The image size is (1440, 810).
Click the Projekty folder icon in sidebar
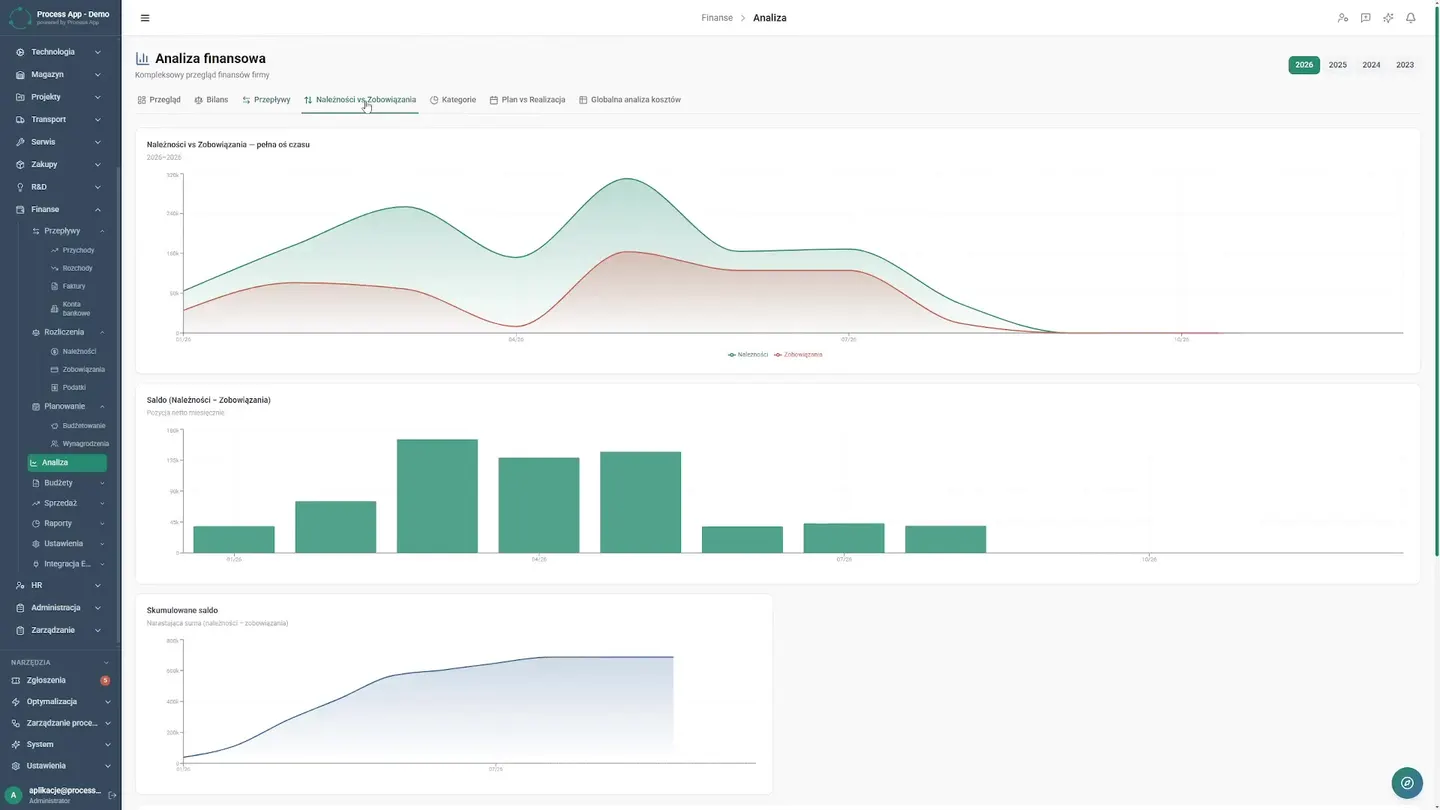pyautogui.click(x=20, y=97)
